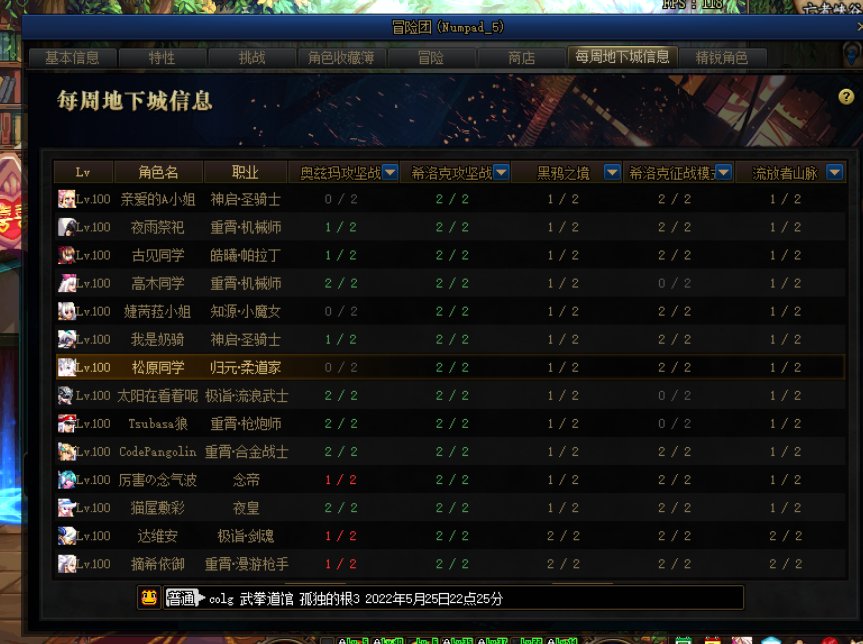The width and height of the screenshot is (863, 644).
Task: Select character name 亲爱的A小姐
Action: pos(158,199)
